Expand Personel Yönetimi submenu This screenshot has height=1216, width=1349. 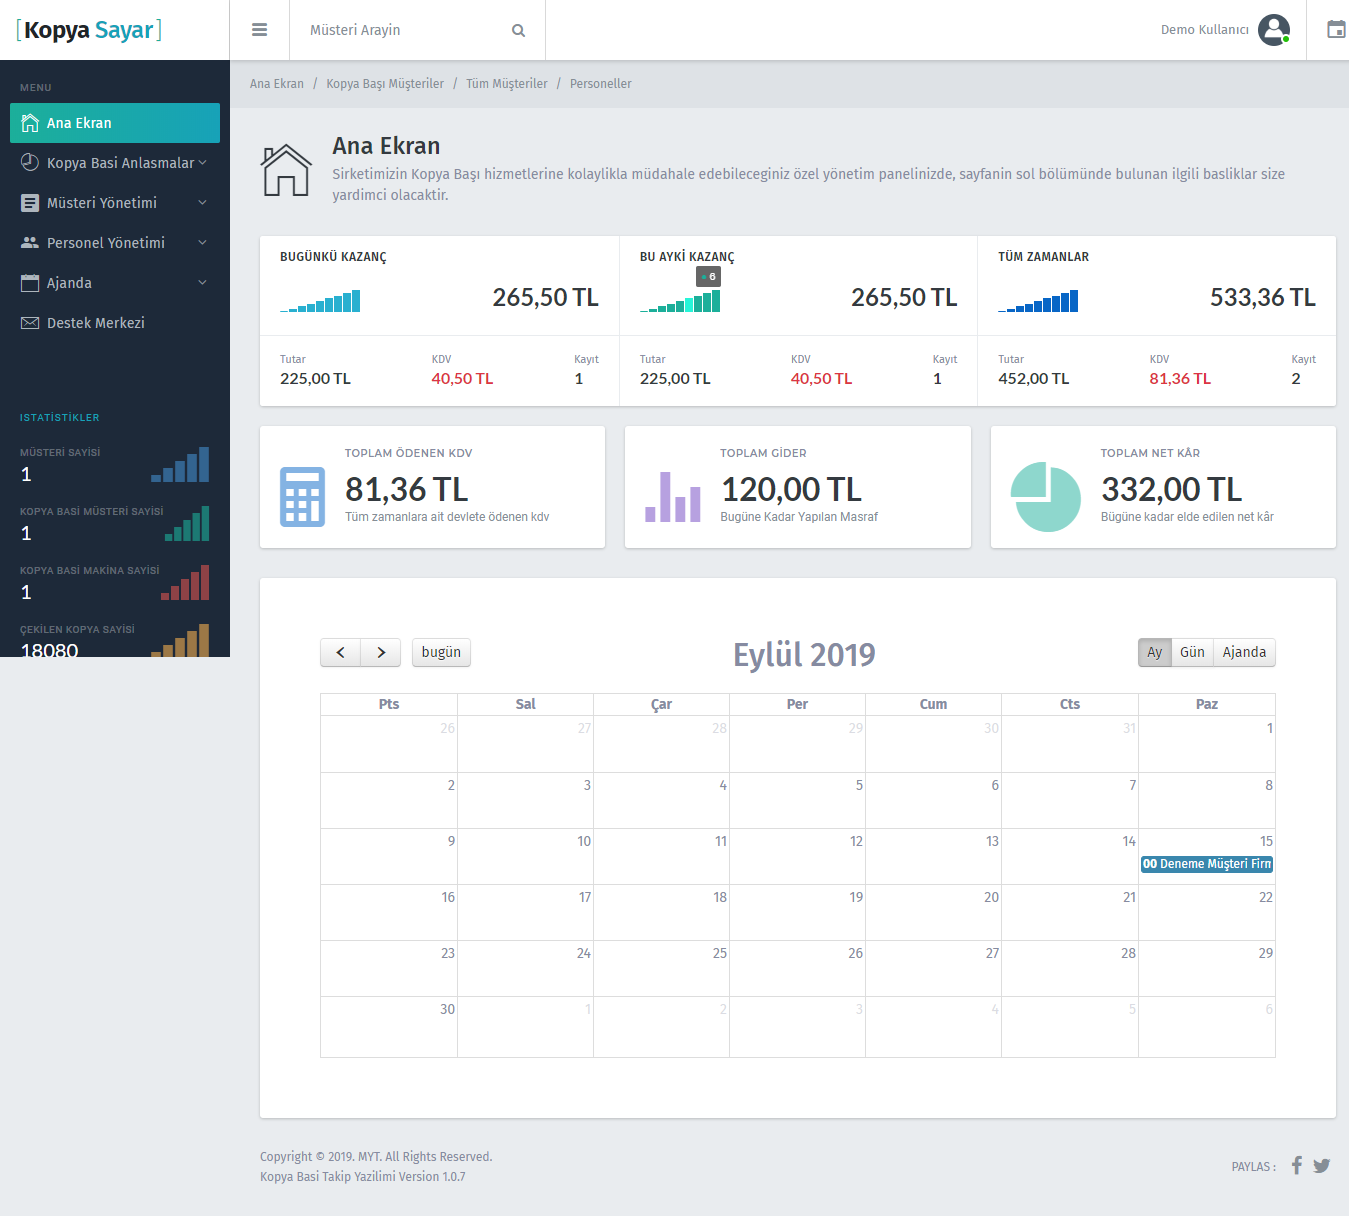point(114,243)
